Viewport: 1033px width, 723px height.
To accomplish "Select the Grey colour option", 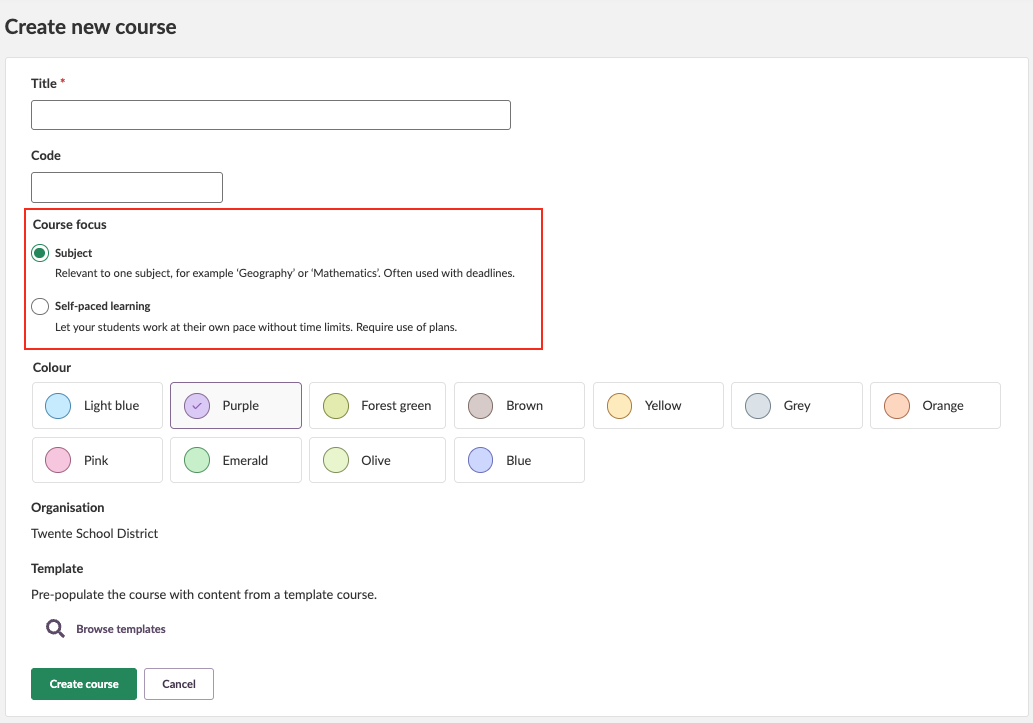I will pyautogui.click(x=796, y=406).
